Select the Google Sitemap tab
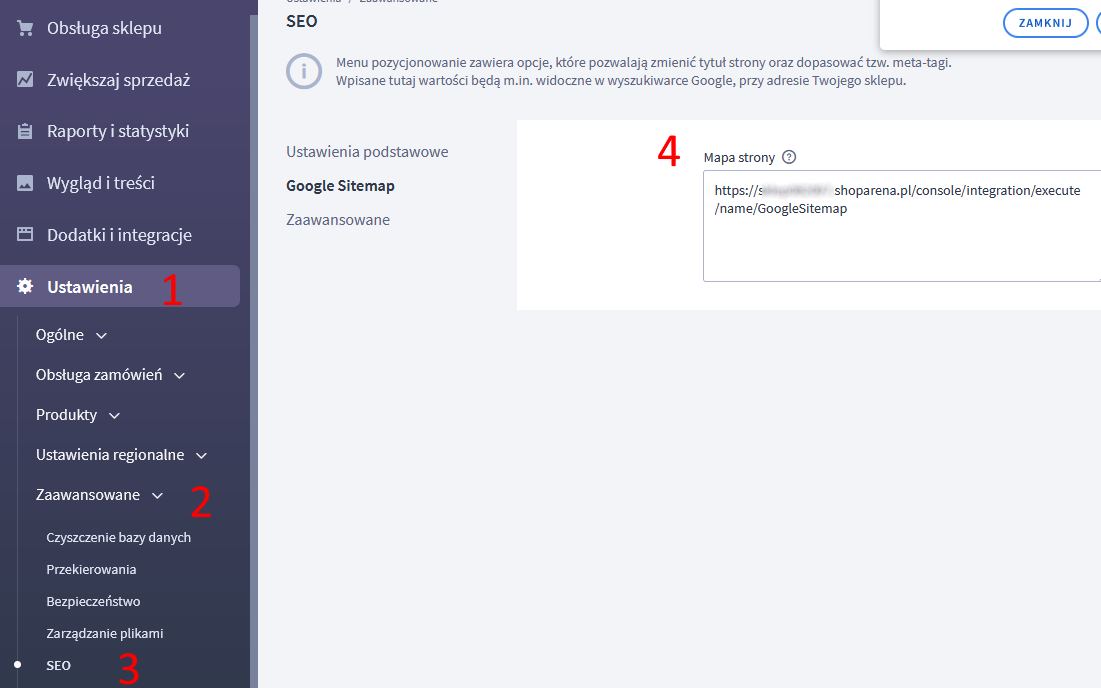Viewport: 1101px width, 688px height. pyautogui.click(x=340, y=186)
